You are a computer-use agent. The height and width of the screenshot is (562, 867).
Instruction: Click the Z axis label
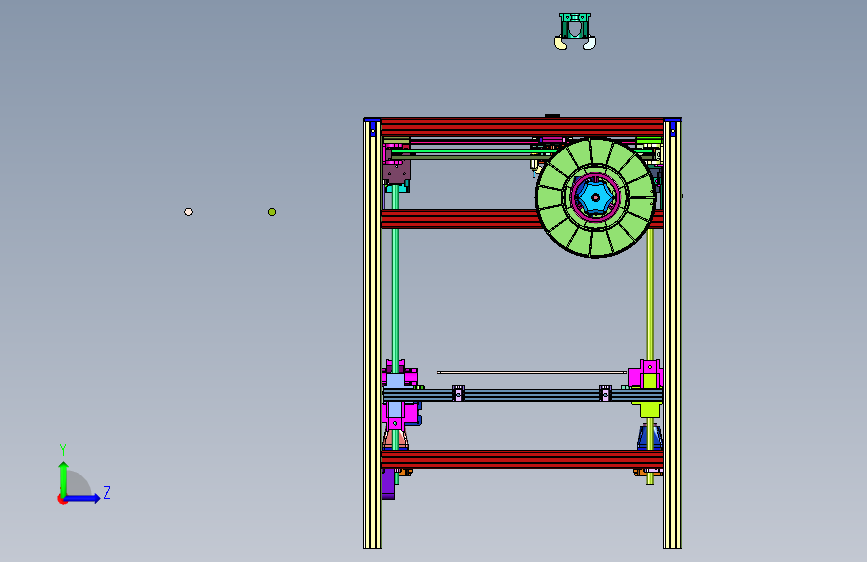(x=107, y=492)
